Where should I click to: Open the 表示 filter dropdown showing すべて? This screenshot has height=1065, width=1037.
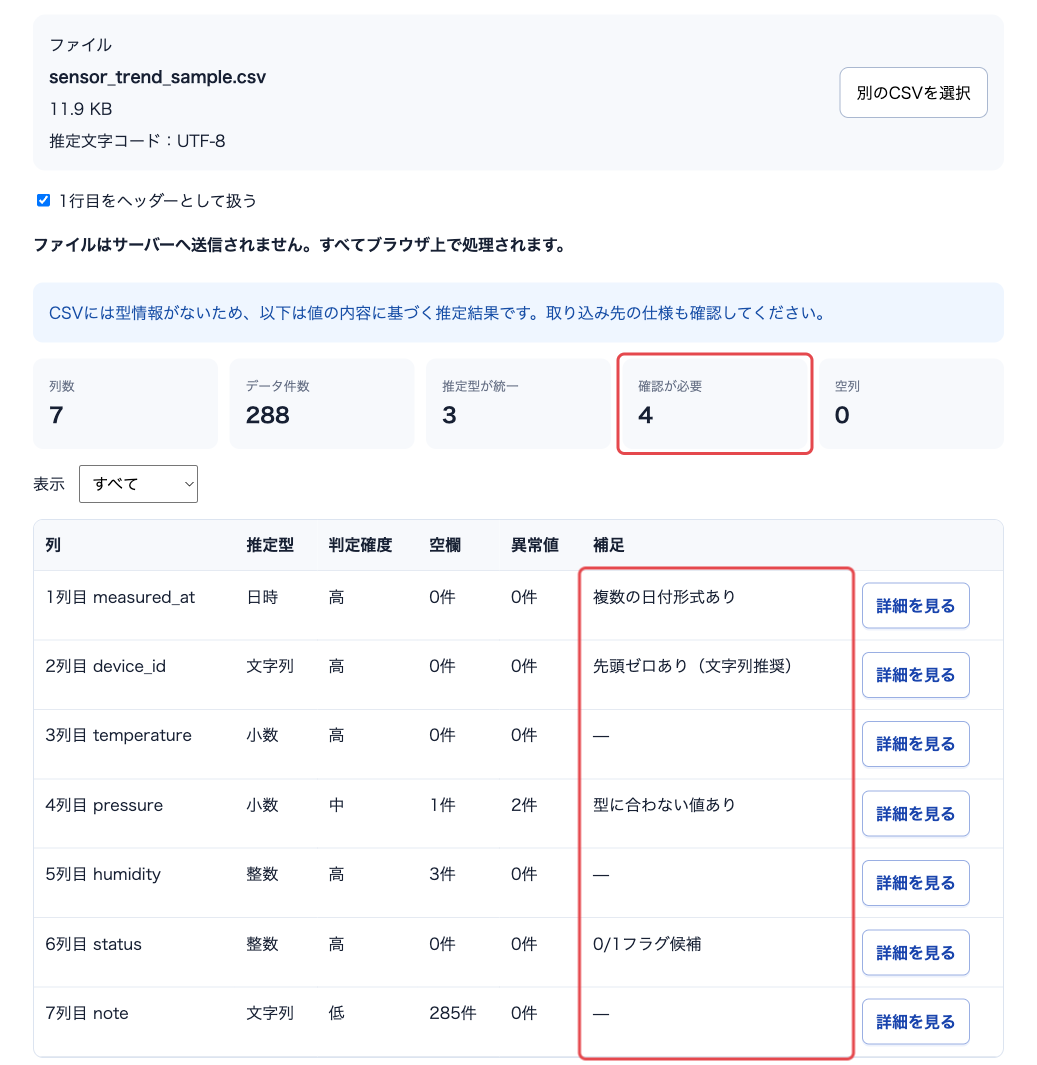(x=139, y=484)
